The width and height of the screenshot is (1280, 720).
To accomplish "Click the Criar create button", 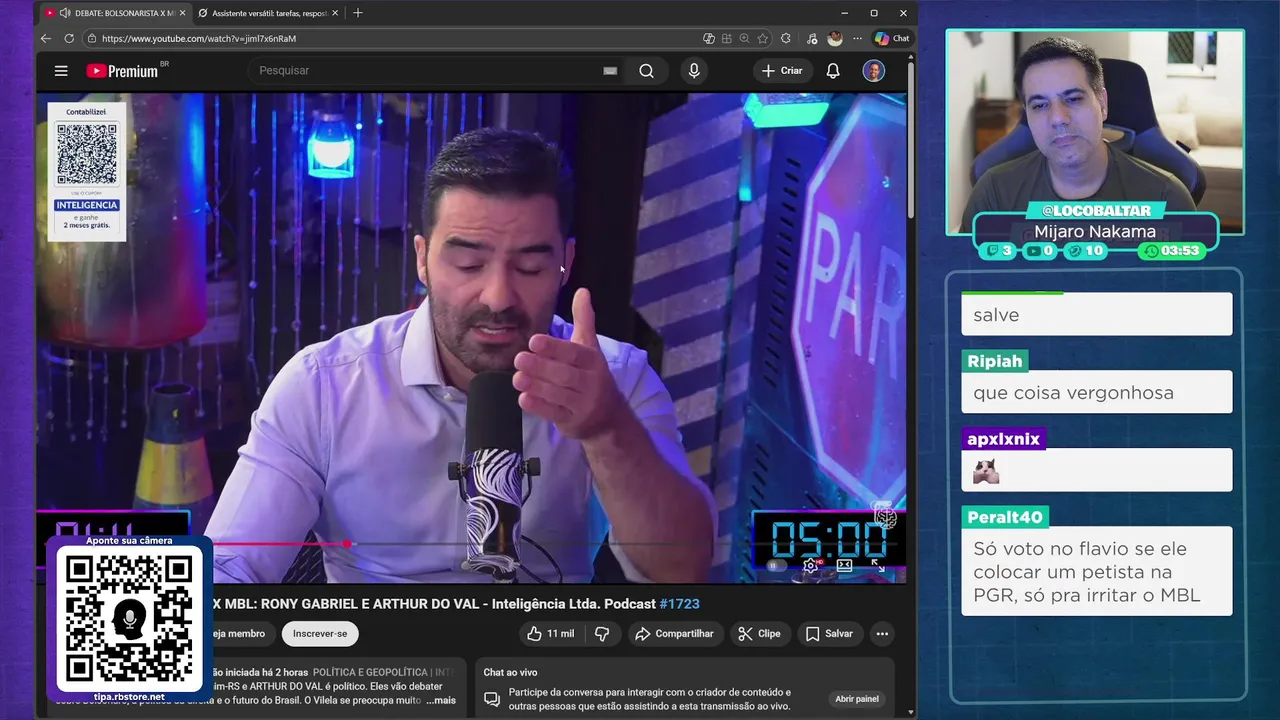I will [782, 71].
